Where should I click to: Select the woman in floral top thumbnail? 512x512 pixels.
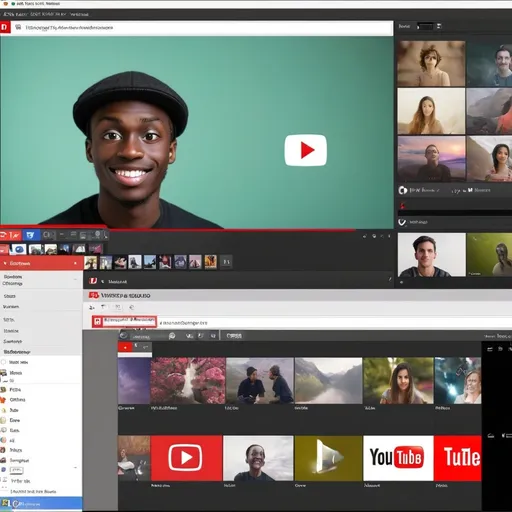(489, 159)
